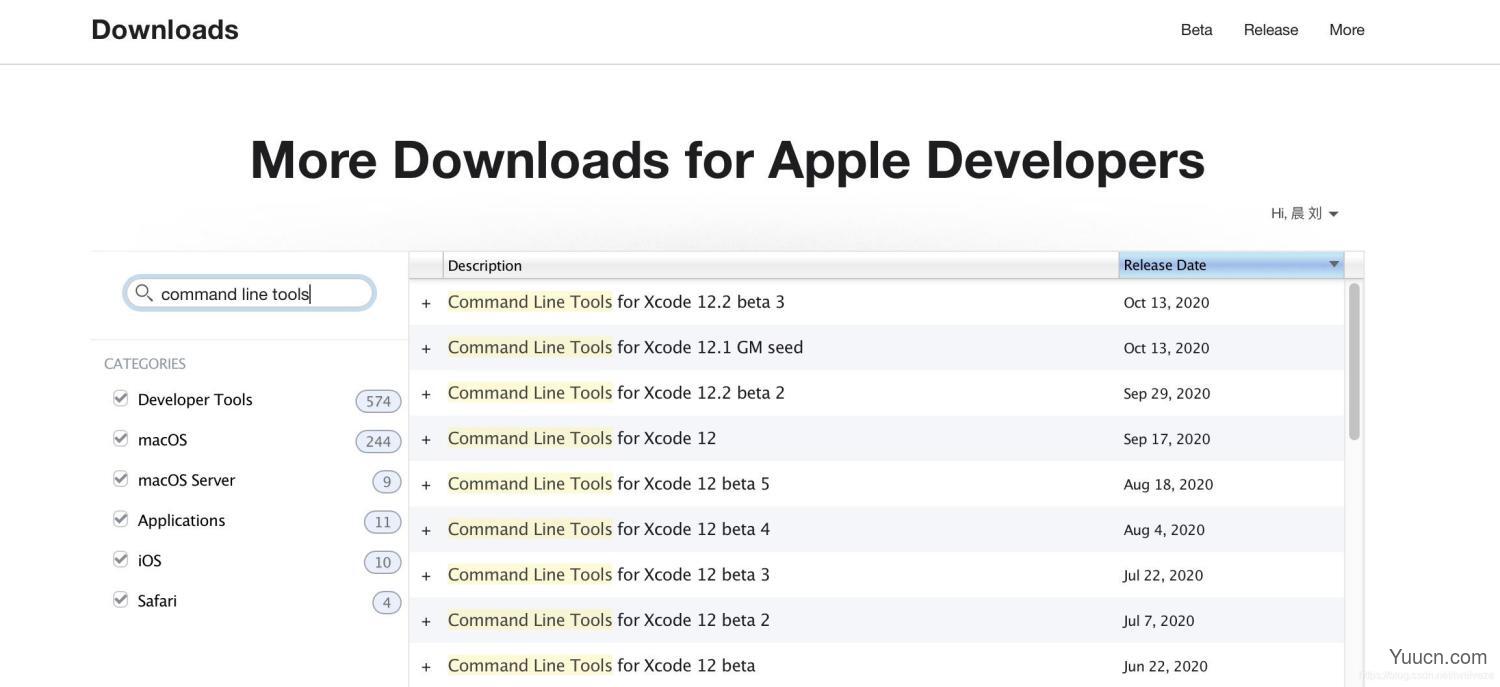Expand the Xcode 12 beta 4 row

point(426,530)
